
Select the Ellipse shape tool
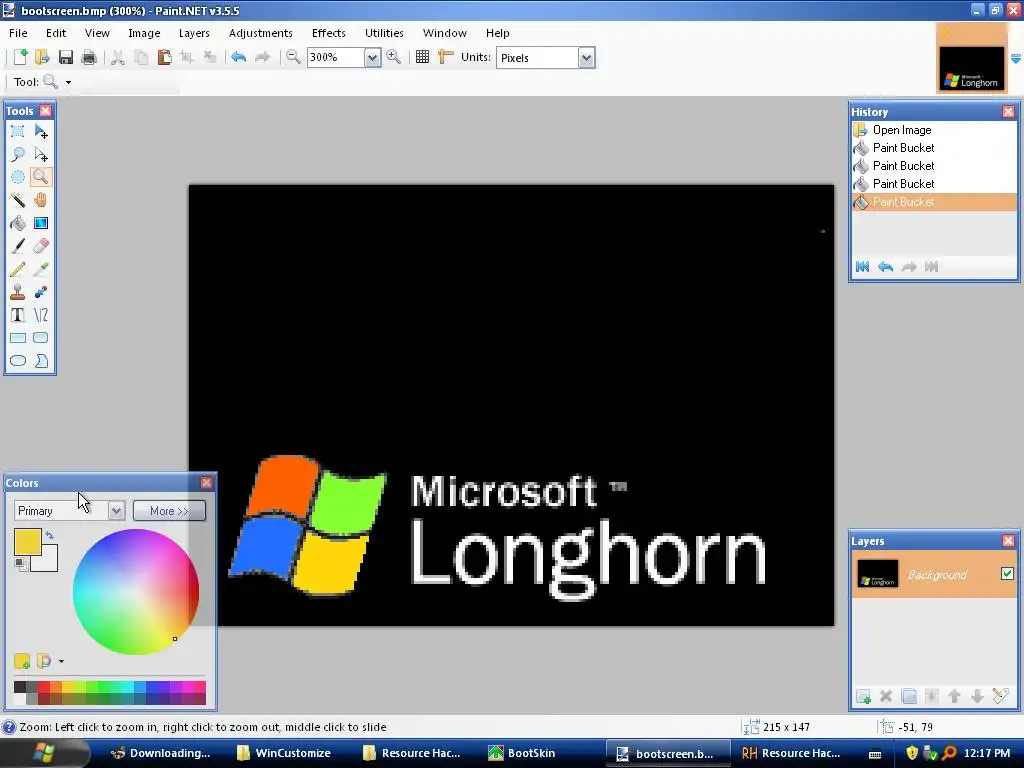tap(18, 360)
